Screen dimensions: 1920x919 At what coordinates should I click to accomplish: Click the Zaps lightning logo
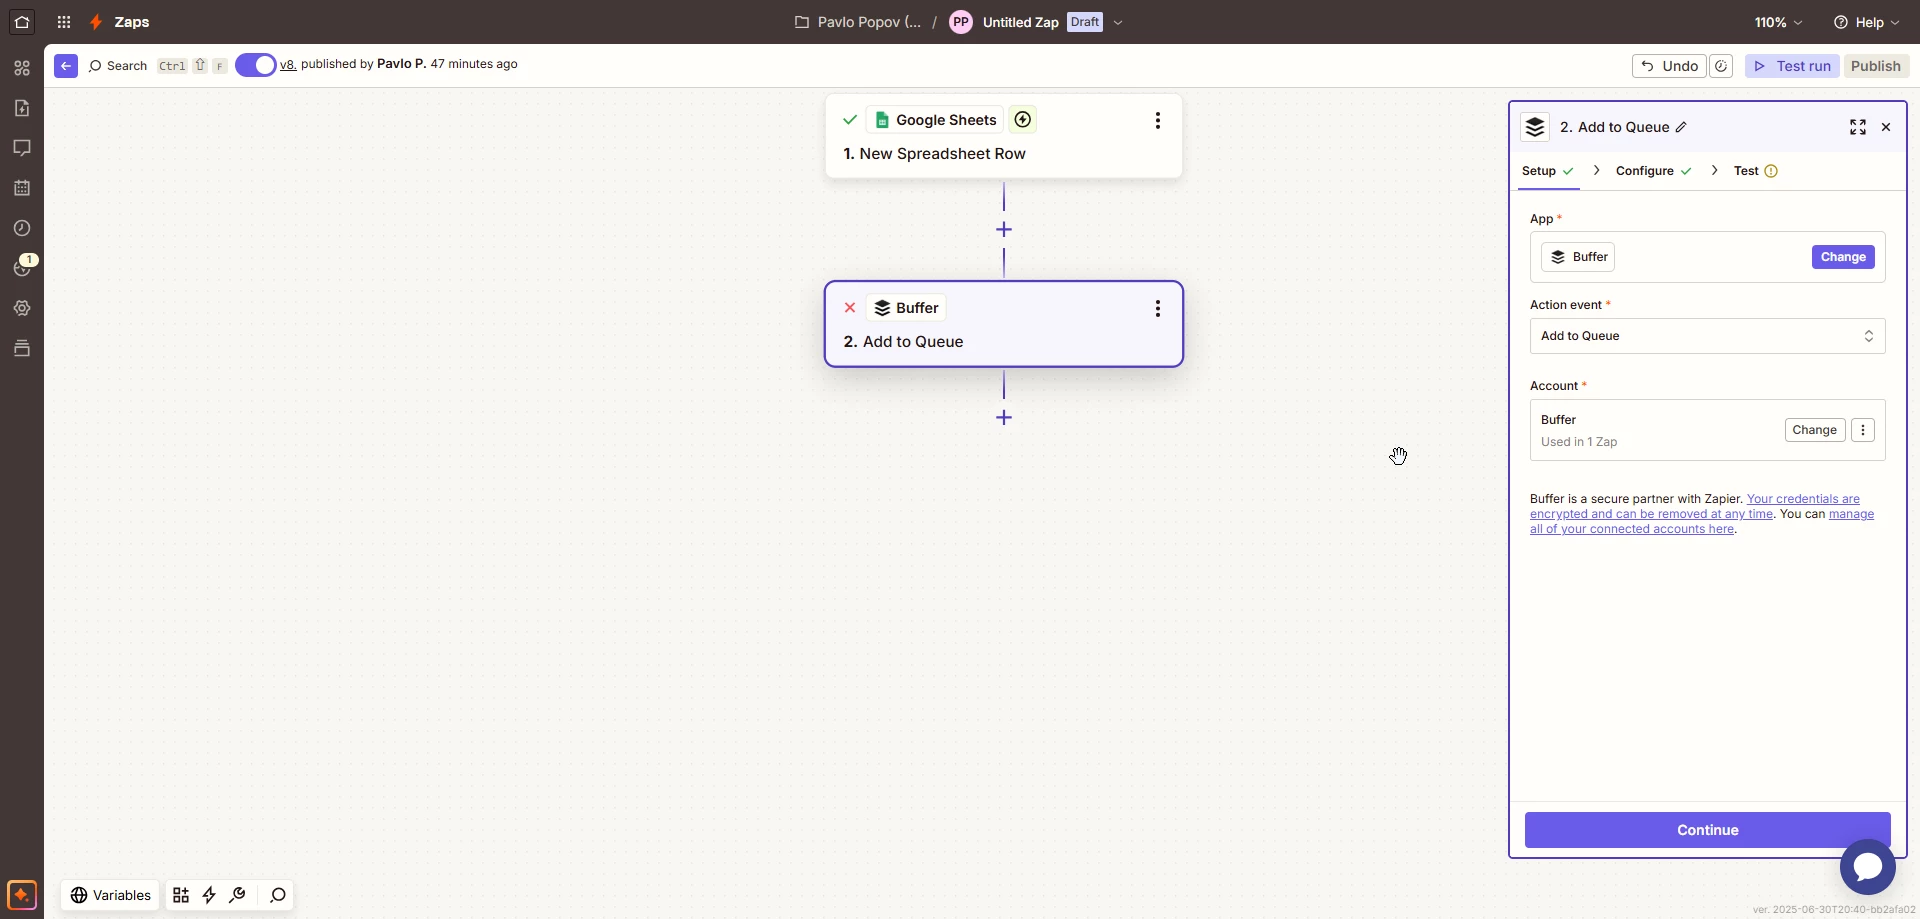[96, 22]
